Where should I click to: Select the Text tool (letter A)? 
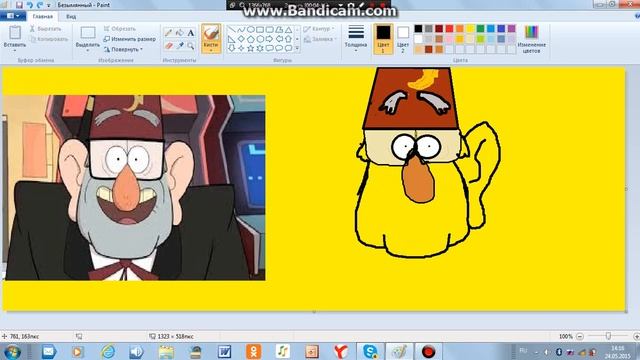click(x=191, y=33)
